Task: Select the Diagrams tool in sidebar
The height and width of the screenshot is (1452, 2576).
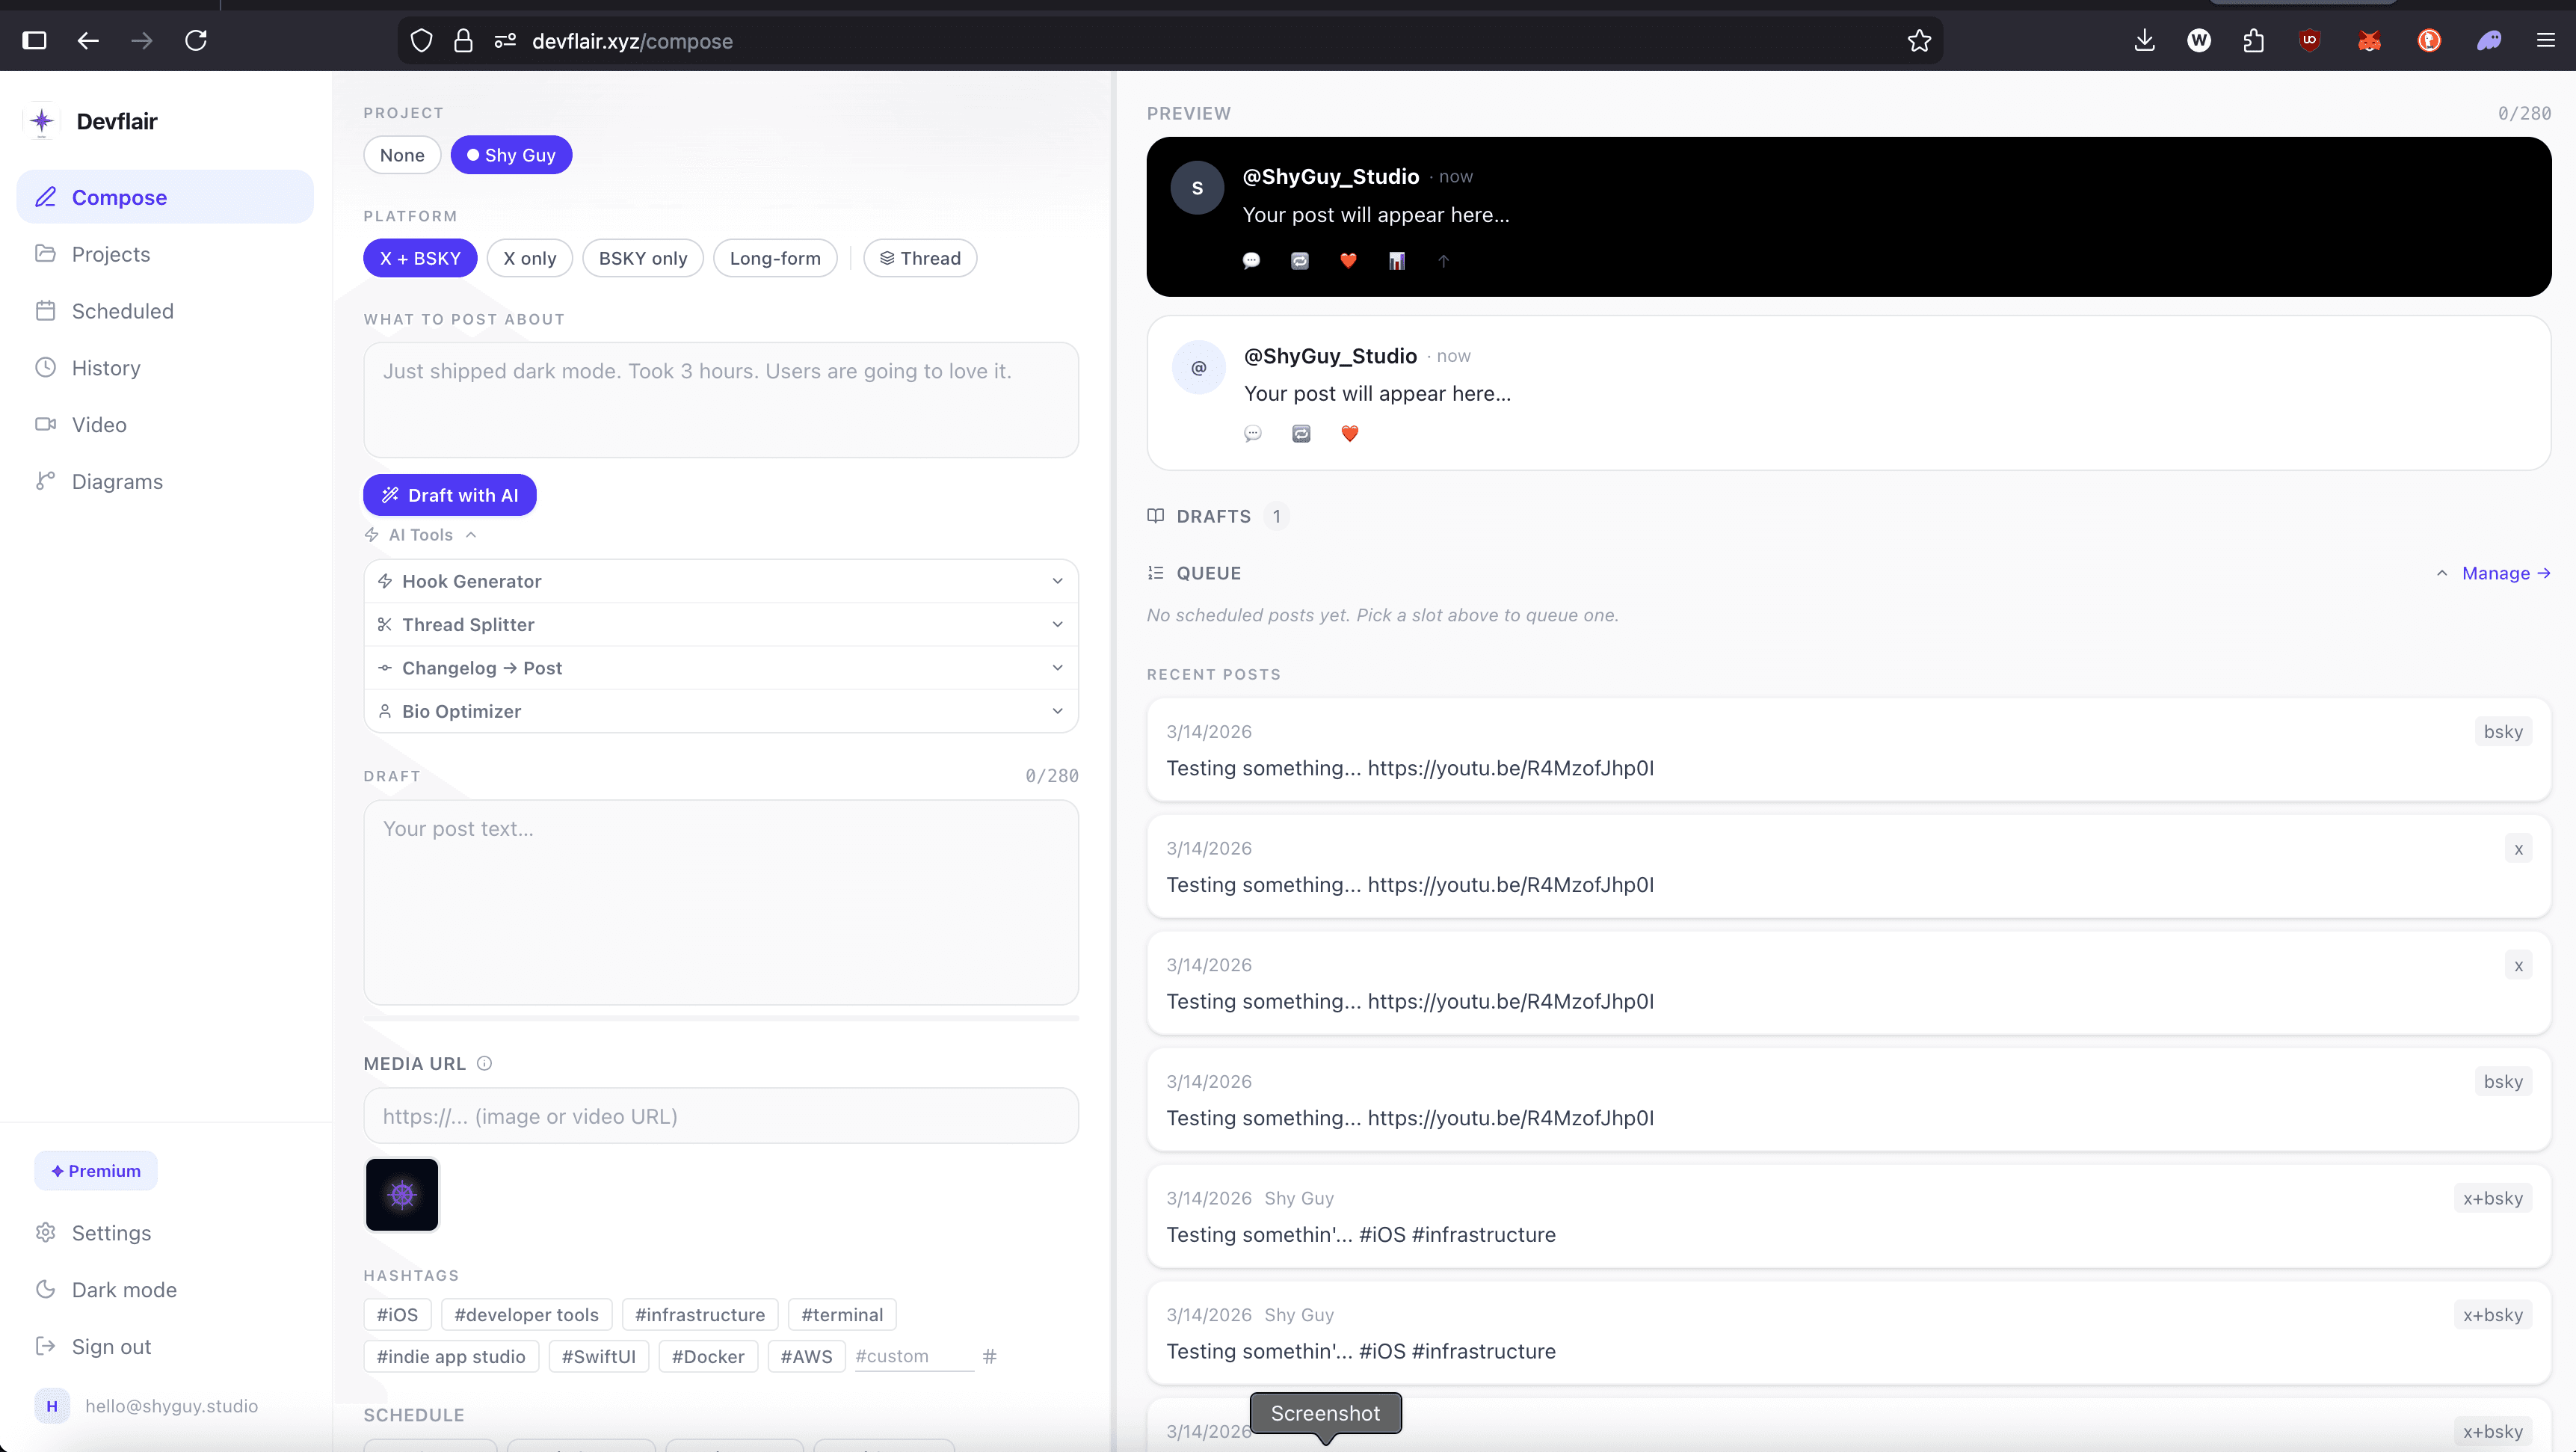Action: pyautogui.click(x=117, y=481)
